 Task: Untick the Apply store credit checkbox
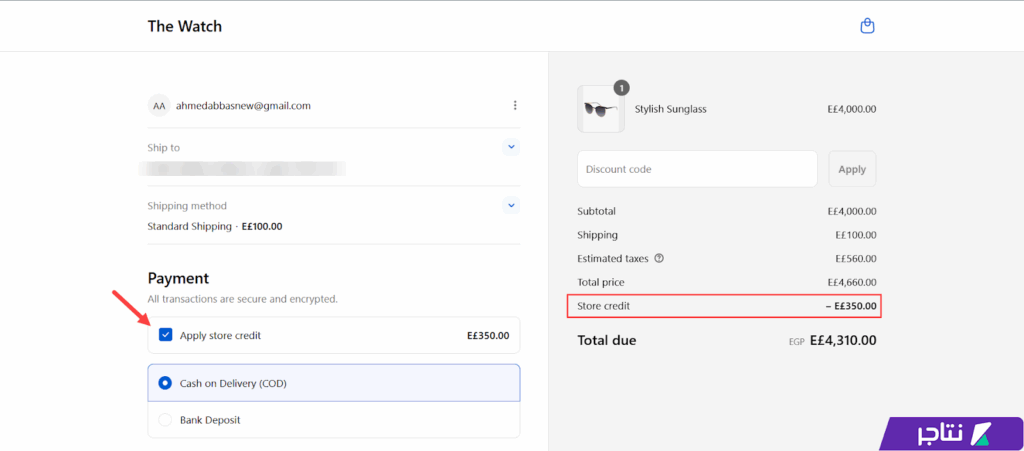166,335
